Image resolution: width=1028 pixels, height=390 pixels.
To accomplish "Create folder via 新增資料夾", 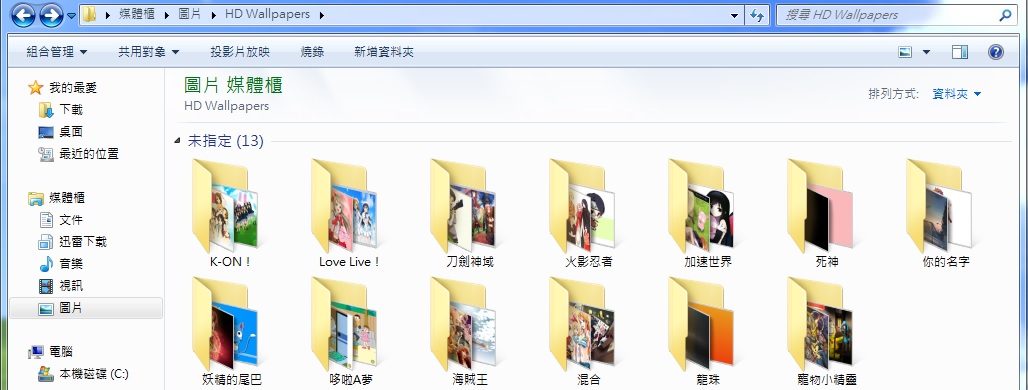I will pos(384,52).
